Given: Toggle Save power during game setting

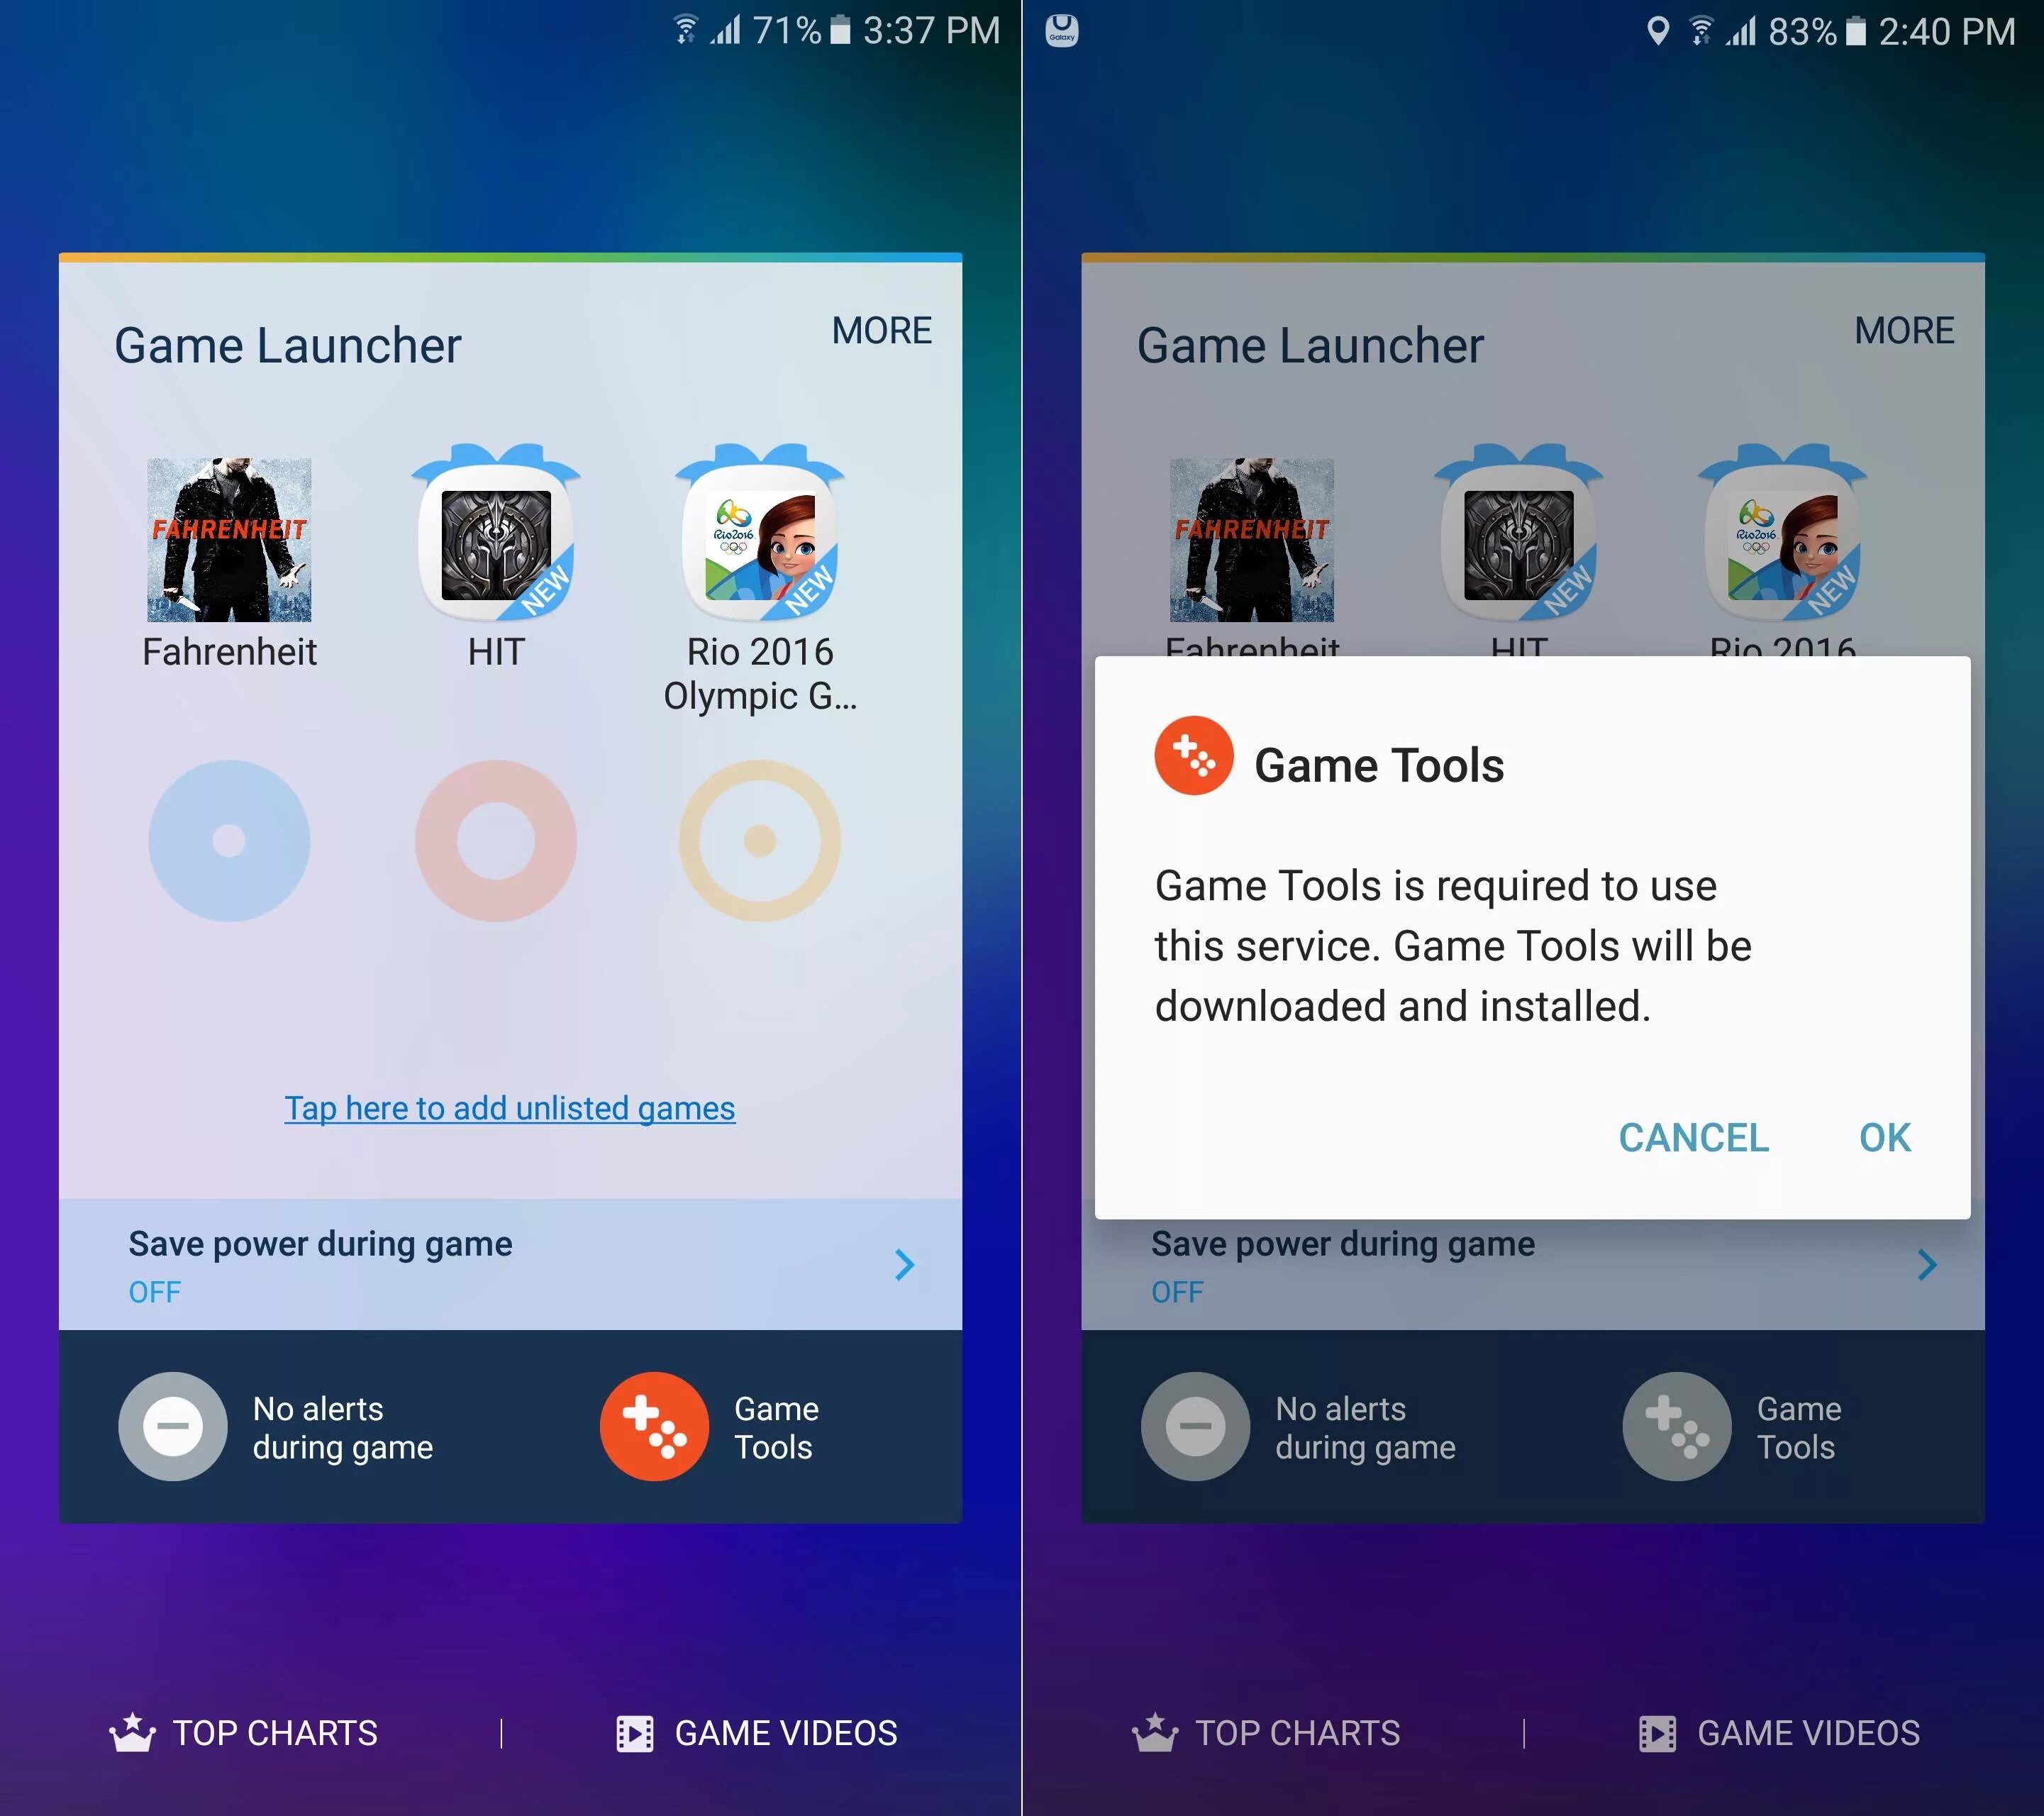Looking at the screenshot, I should click(509, 1261).
